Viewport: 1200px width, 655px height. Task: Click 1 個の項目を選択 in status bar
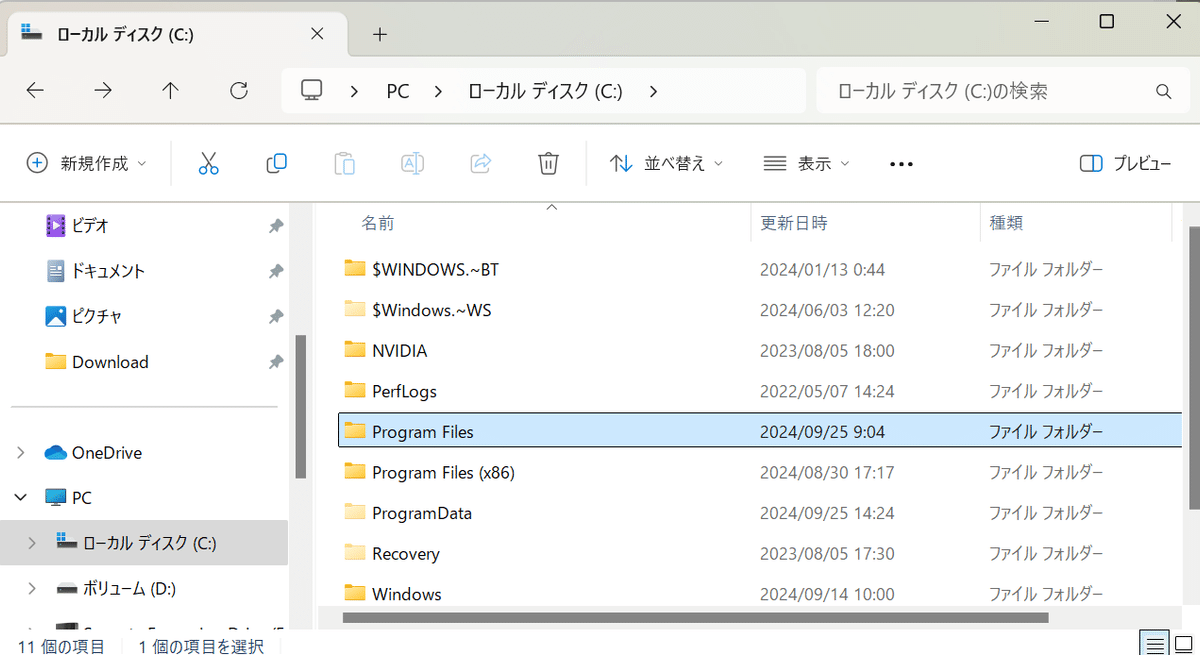[201, 646]
